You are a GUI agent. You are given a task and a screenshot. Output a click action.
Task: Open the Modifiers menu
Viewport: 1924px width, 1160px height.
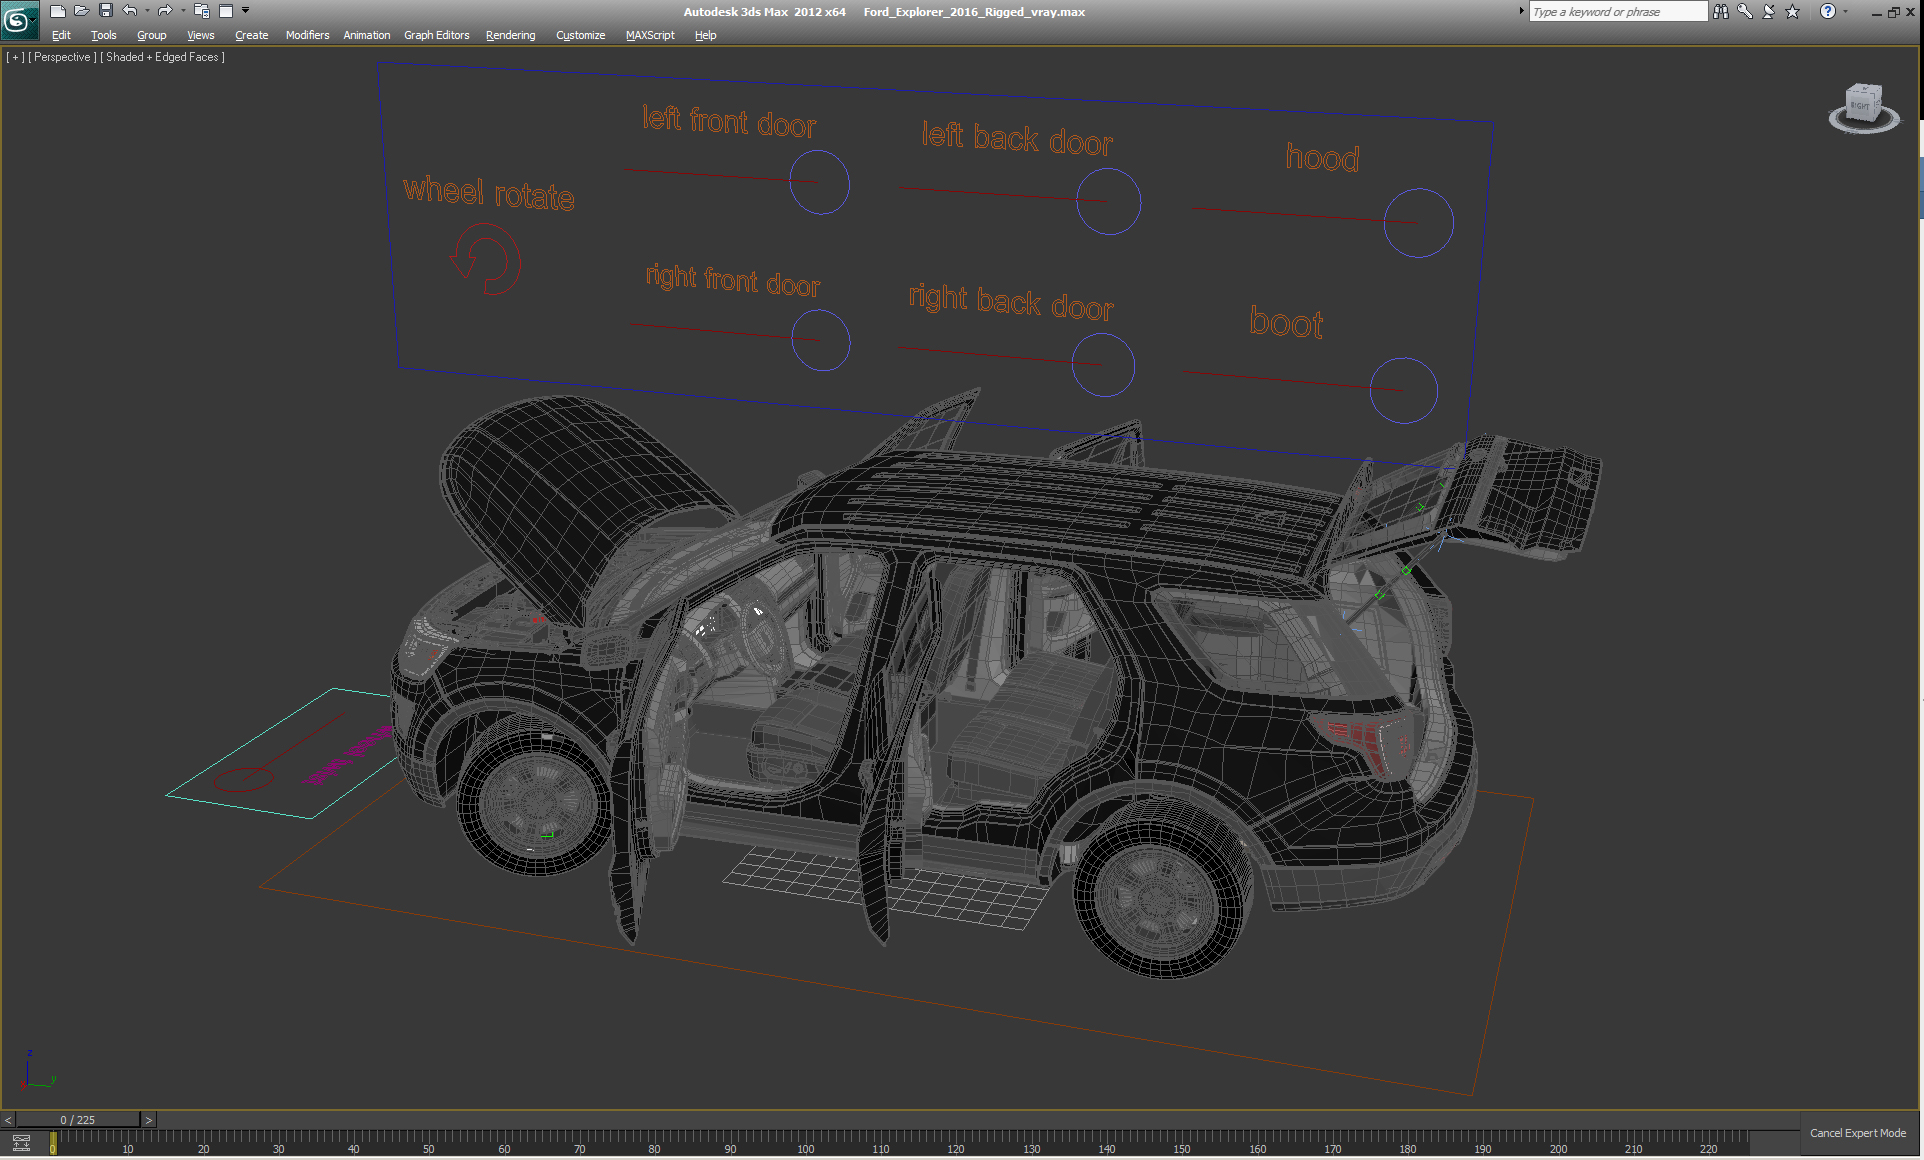[307, 35]
